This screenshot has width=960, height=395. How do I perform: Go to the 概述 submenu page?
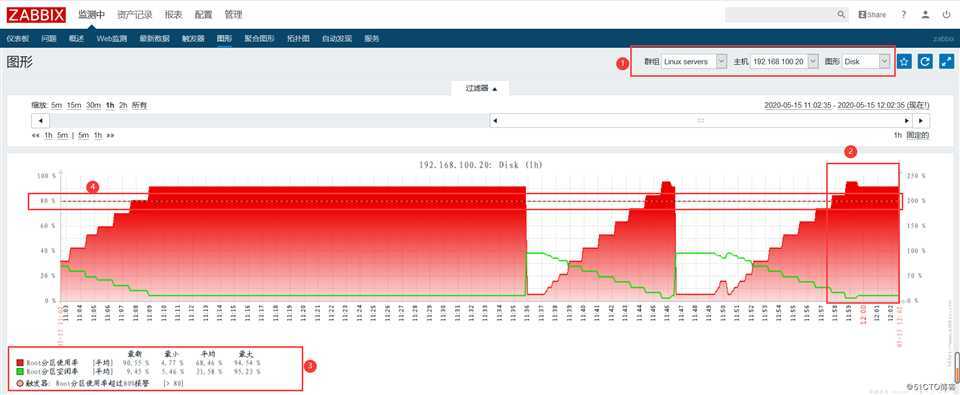(77, 39)
